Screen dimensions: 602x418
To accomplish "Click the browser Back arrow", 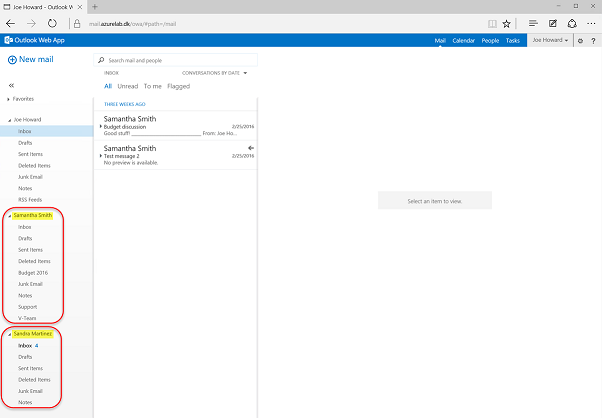I will pos(10,24).
